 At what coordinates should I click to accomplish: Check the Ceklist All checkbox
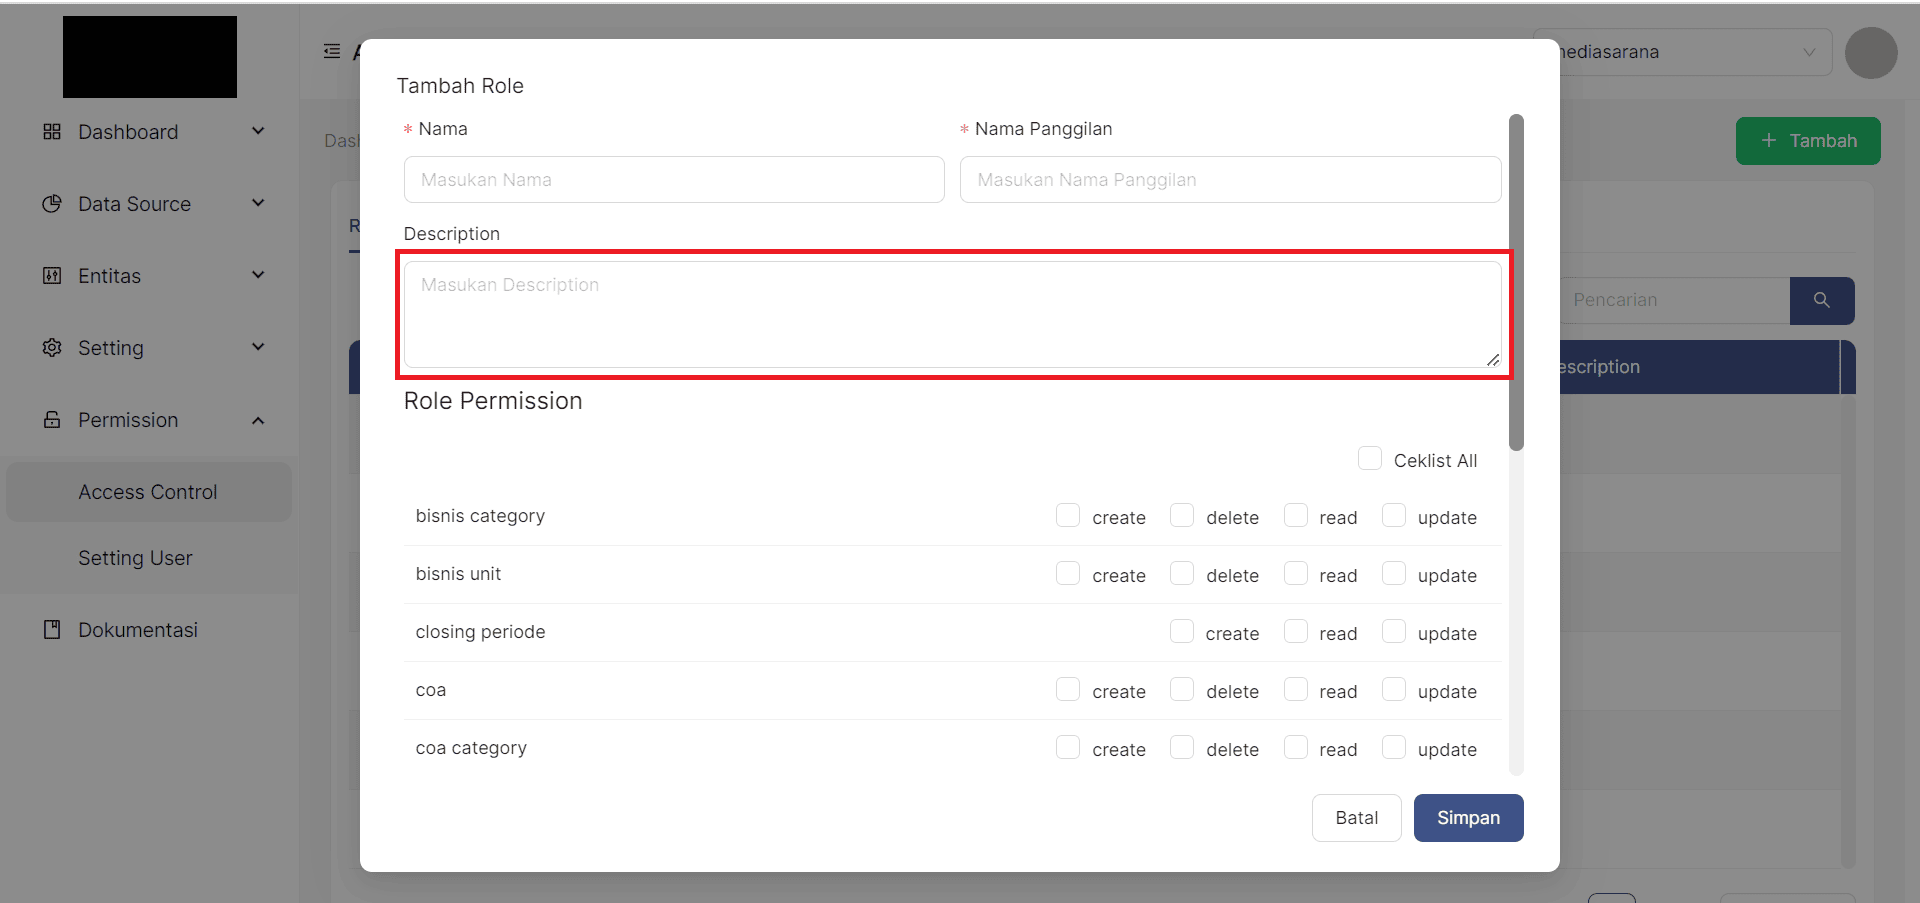pyautogui.click(x=1369, y=459)
